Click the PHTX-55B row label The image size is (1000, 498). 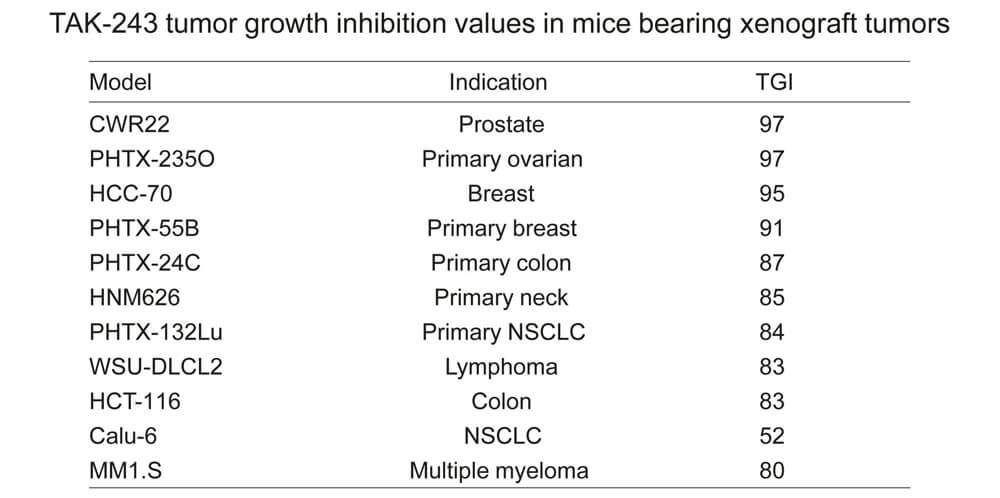pos(144,228)
